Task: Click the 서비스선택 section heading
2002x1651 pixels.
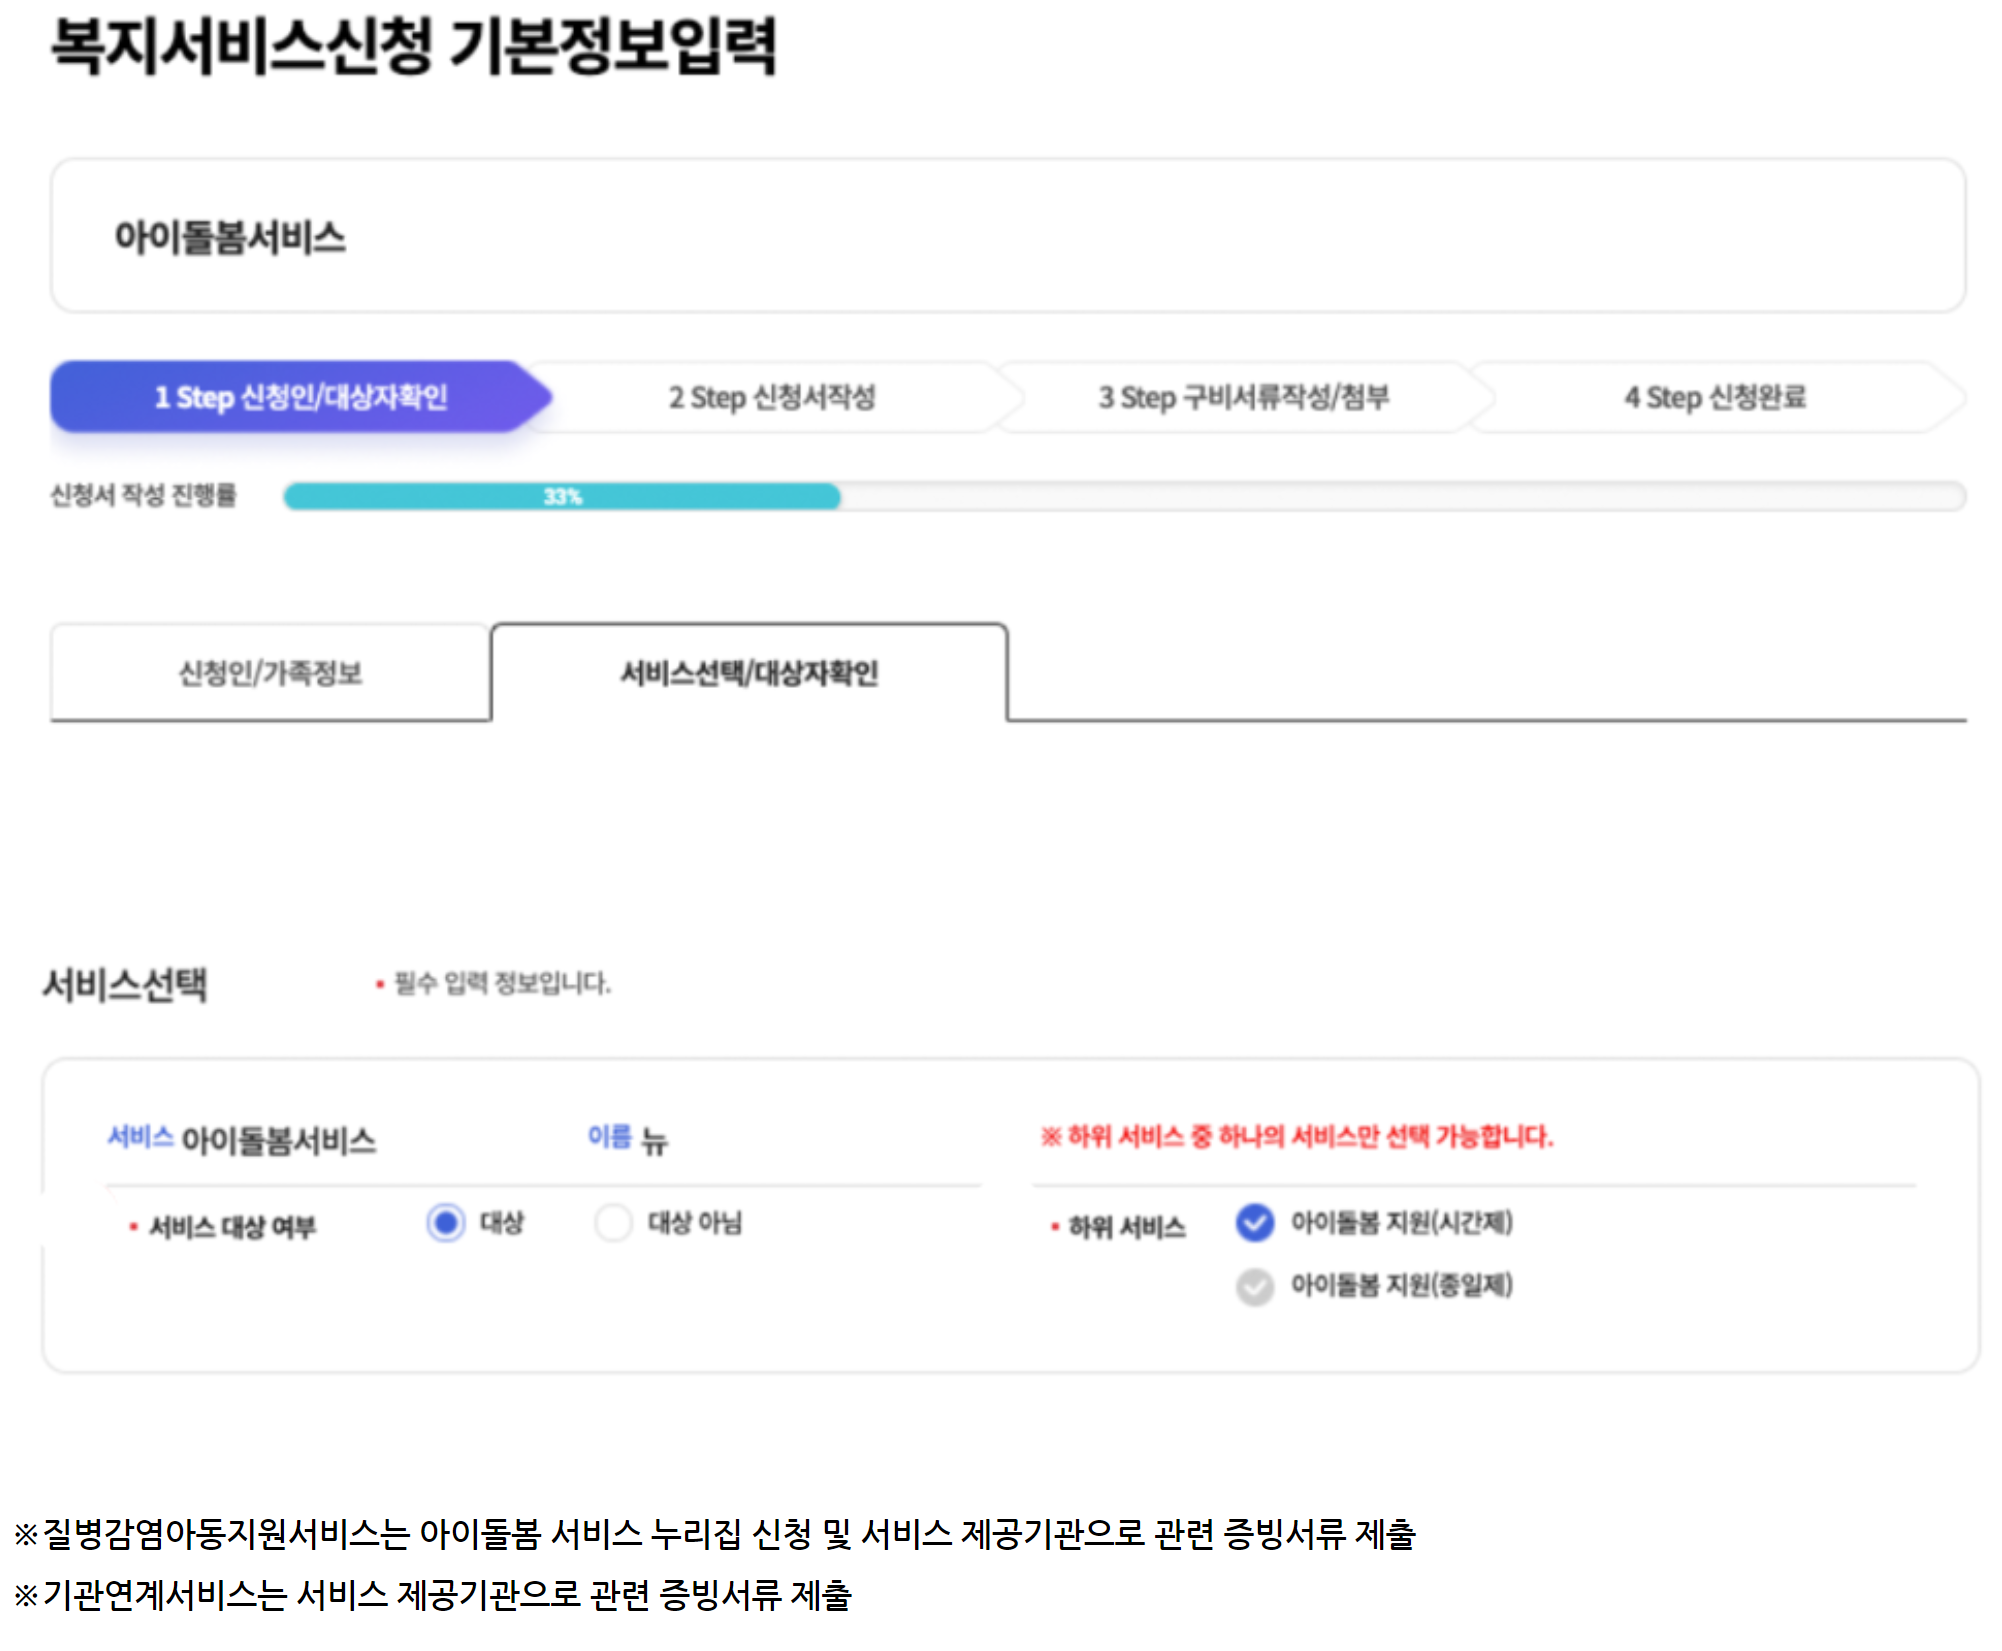Action: [125, 984]
